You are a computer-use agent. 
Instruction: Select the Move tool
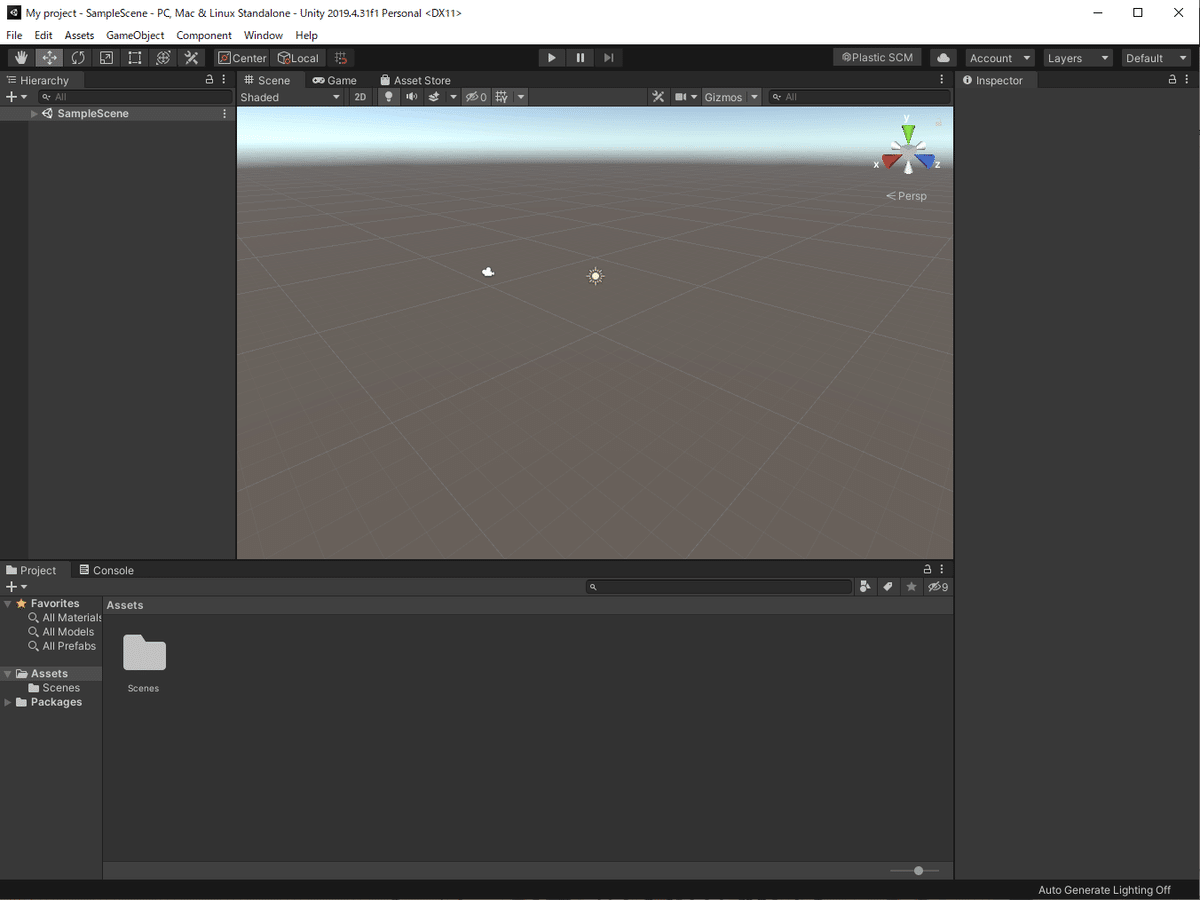pos(49,58)
